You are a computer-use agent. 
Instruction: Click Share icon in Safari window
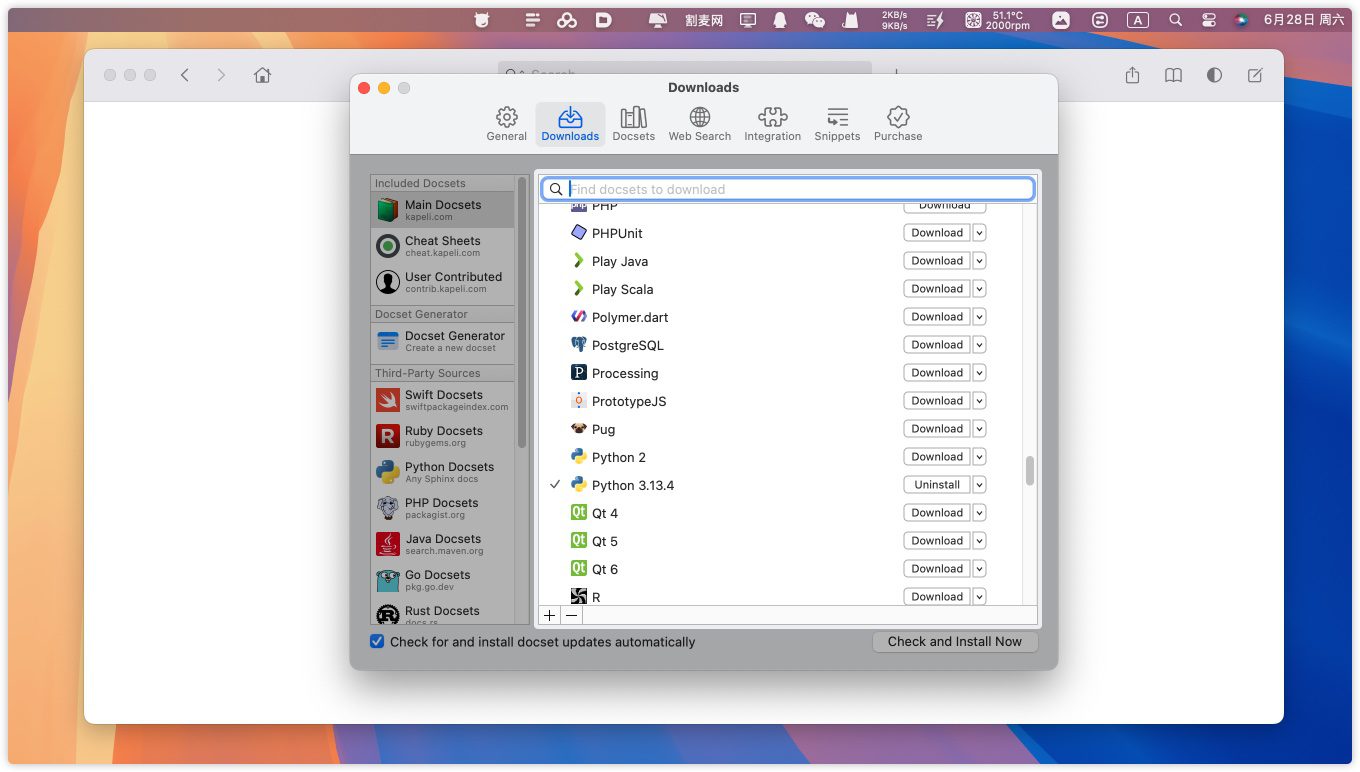[1132, 75]
